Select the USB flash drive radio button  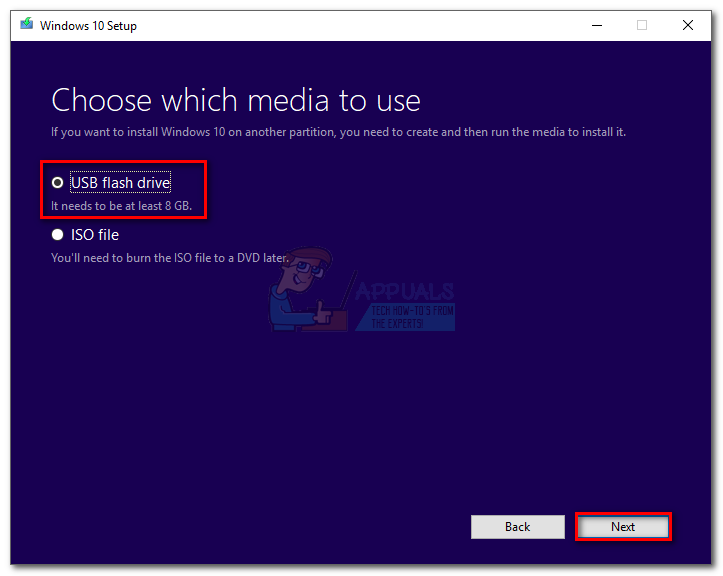57,183
